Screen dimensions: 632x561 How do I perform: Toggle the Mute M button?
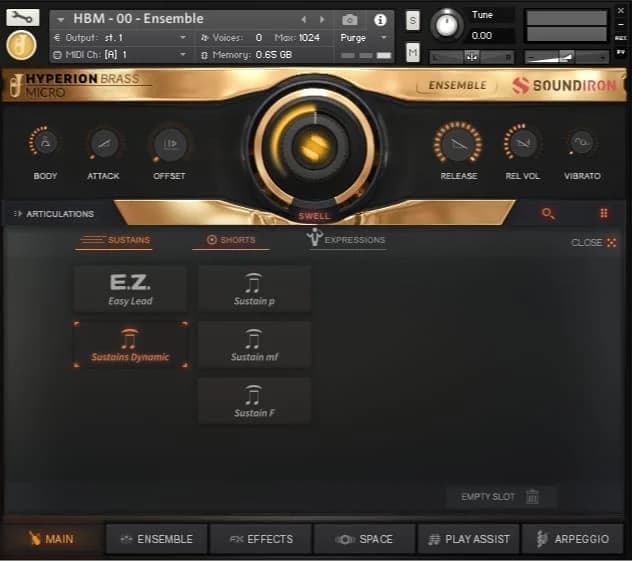click(413, 52)
